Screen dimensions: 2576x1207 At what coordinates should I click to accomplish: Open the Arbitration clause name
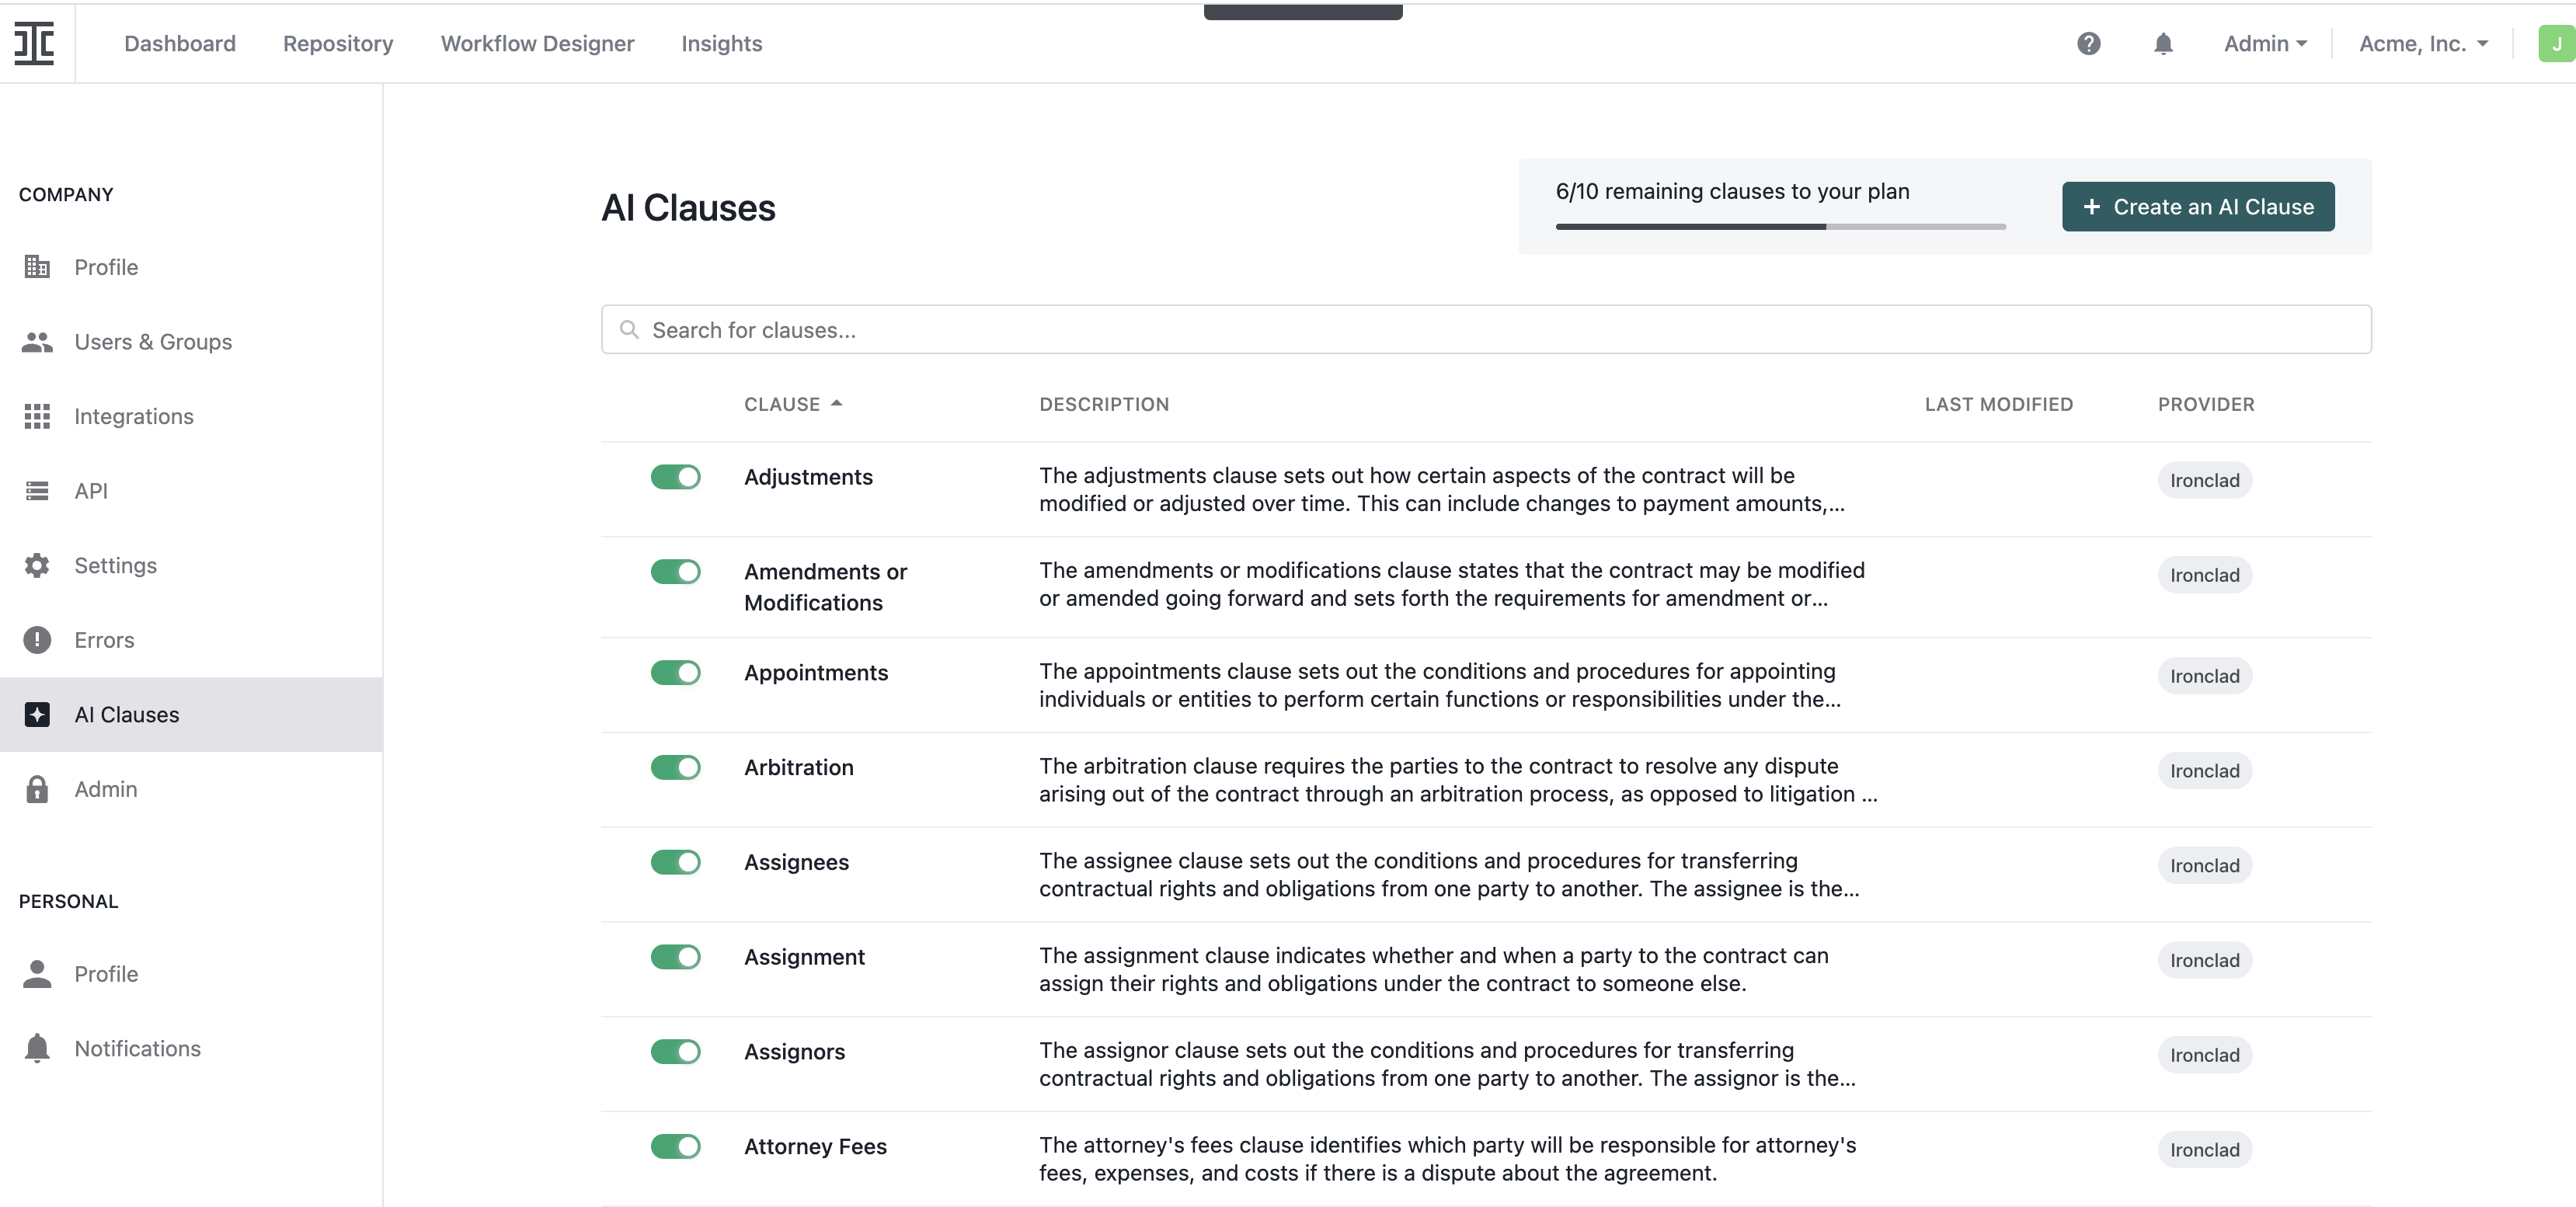[x=798, y=767]
